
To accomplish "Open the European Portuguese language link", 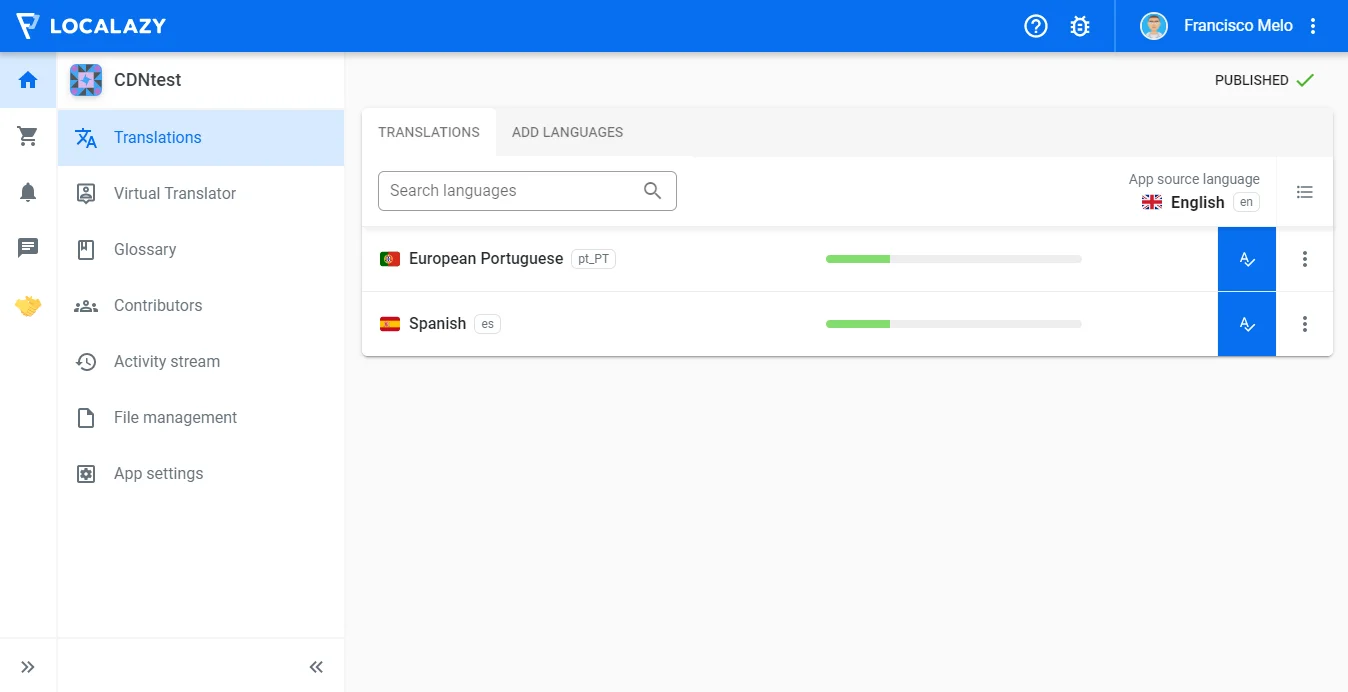I will pyautogui.click(x=486, y=259).
